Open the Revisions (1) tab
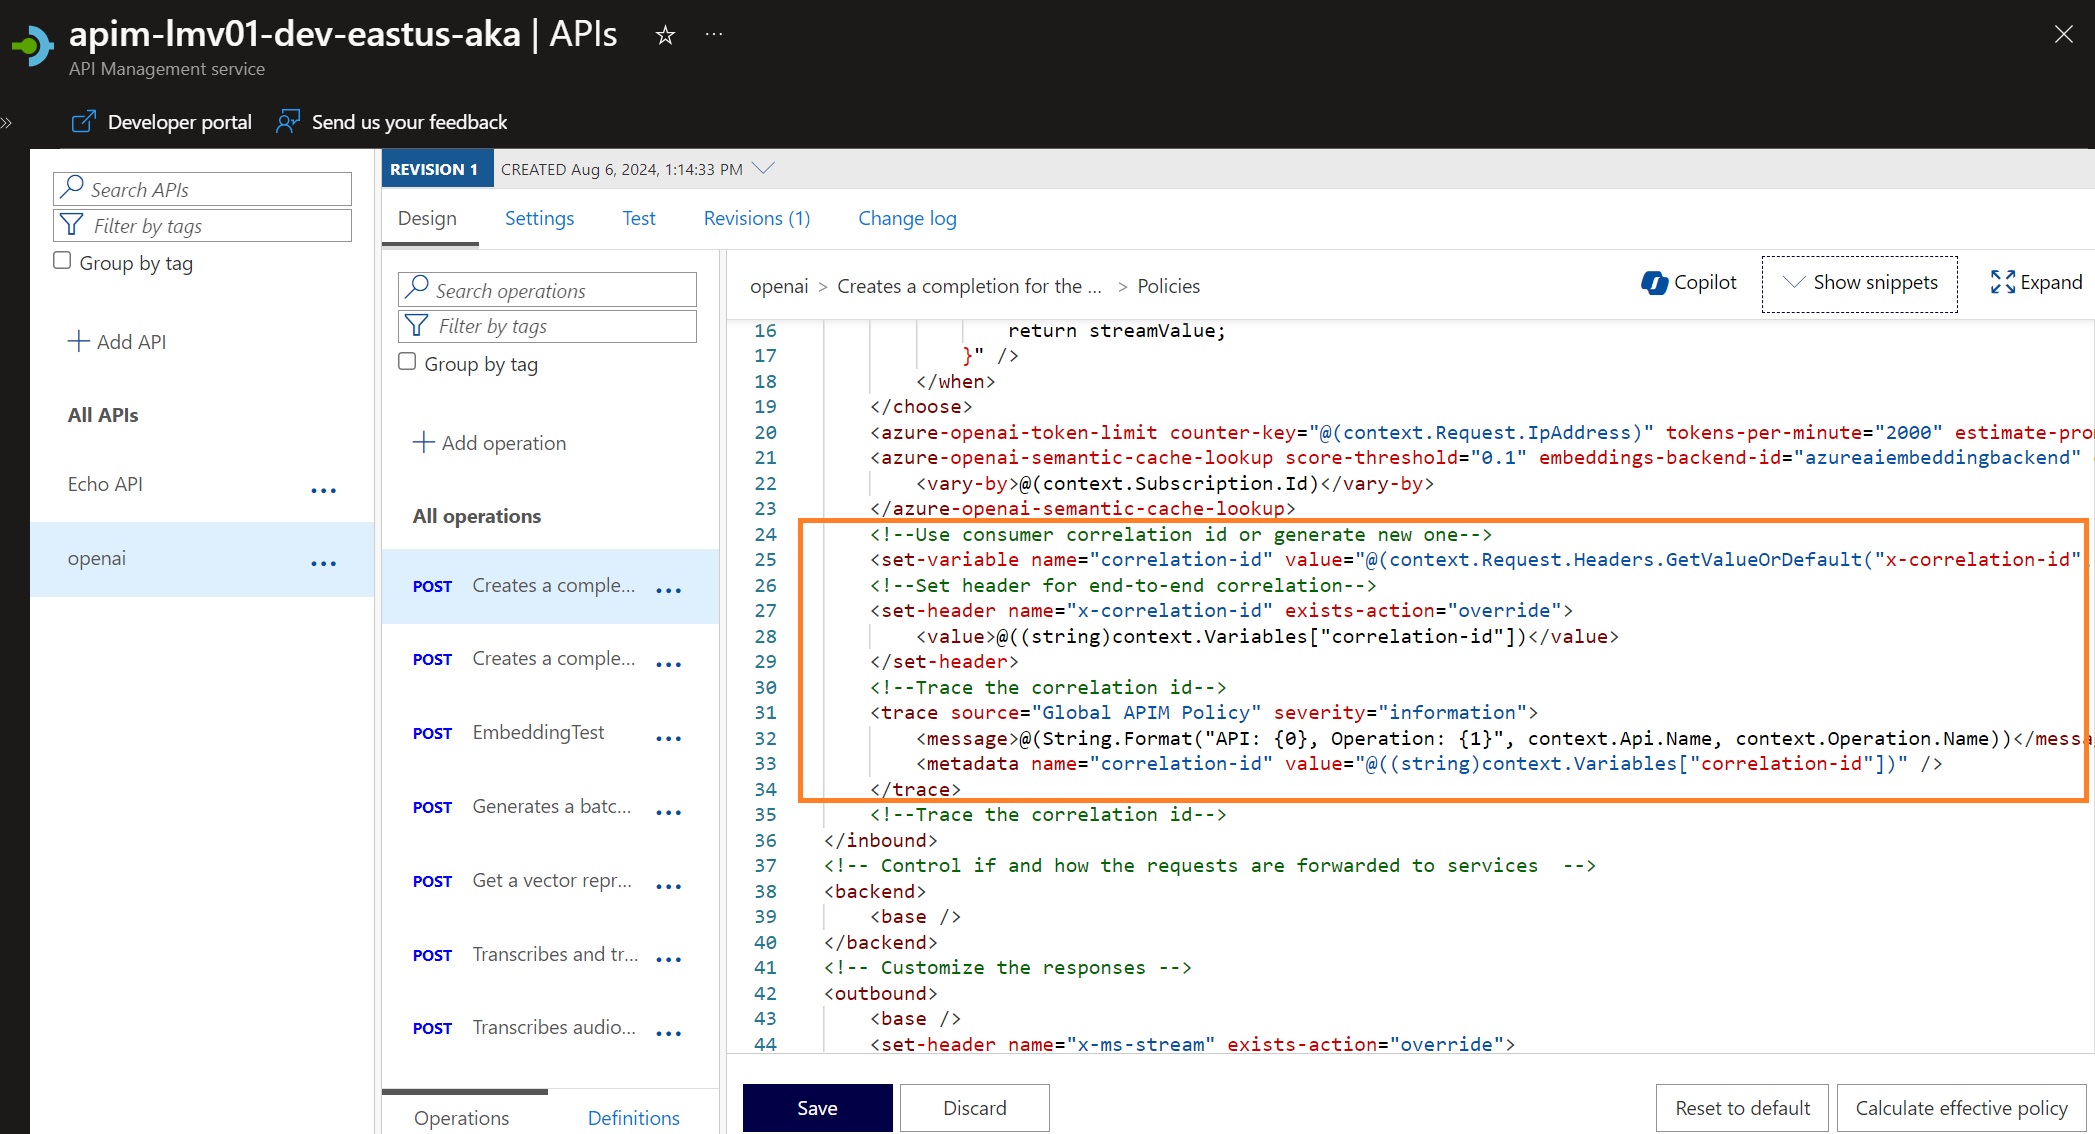Image resolution: width=2095 pixels, height=1134 pixels. [757, 218]
